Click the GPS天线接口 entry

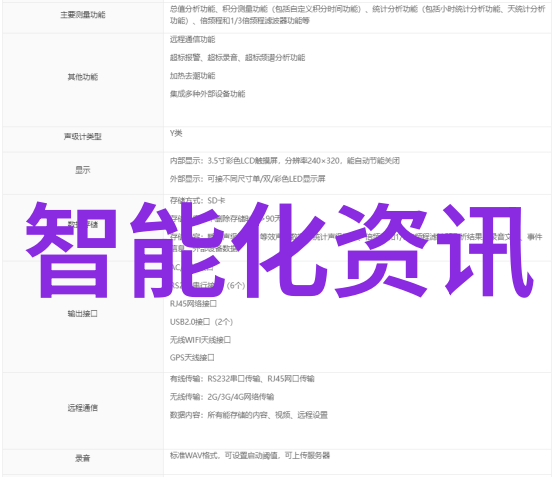click(192, 358)
